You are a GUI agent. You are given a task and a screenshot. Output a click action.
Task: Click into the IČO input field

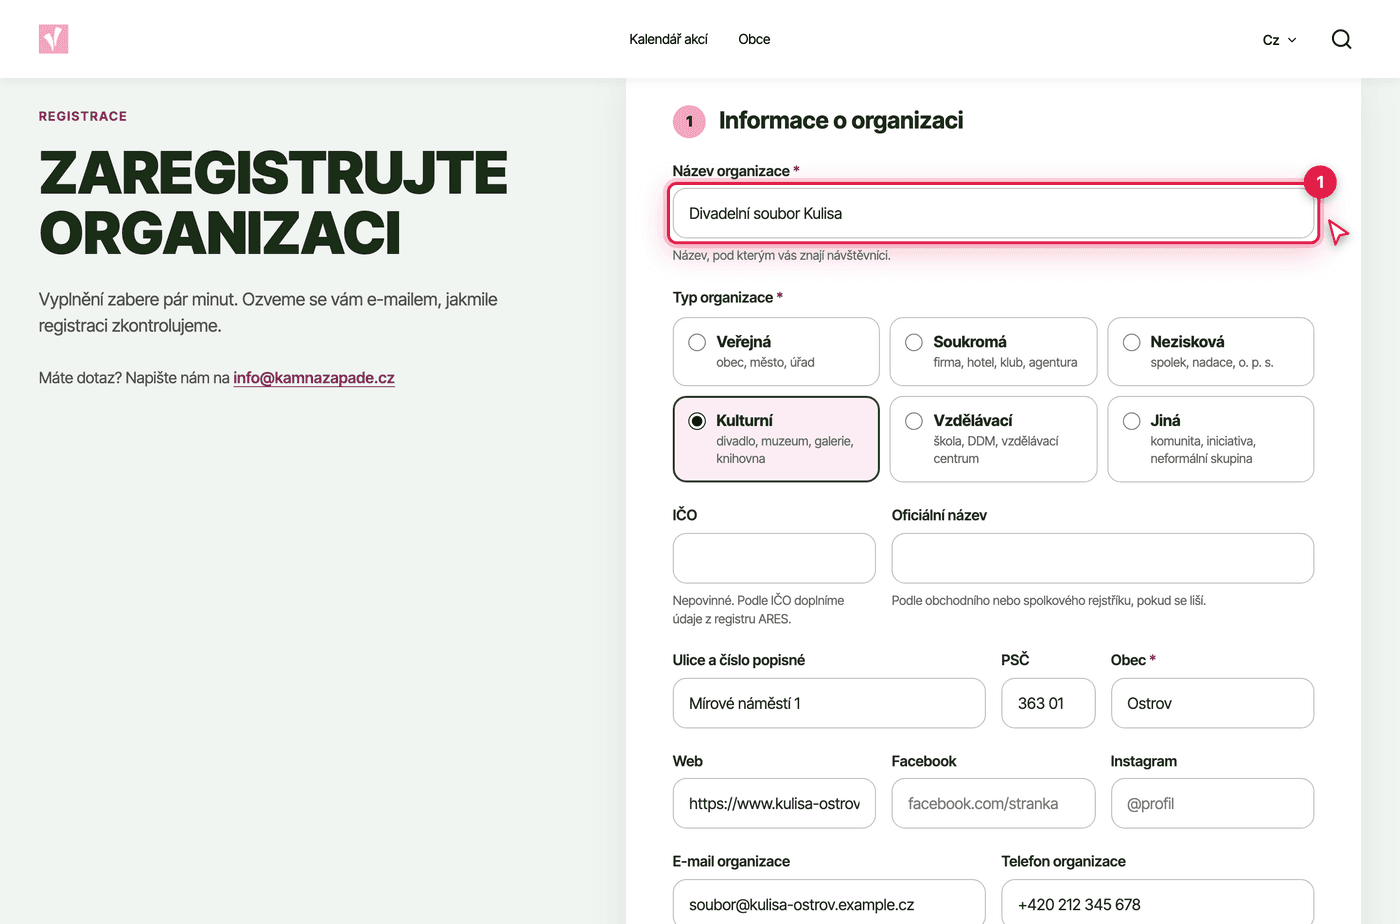[x=774, y=558]
